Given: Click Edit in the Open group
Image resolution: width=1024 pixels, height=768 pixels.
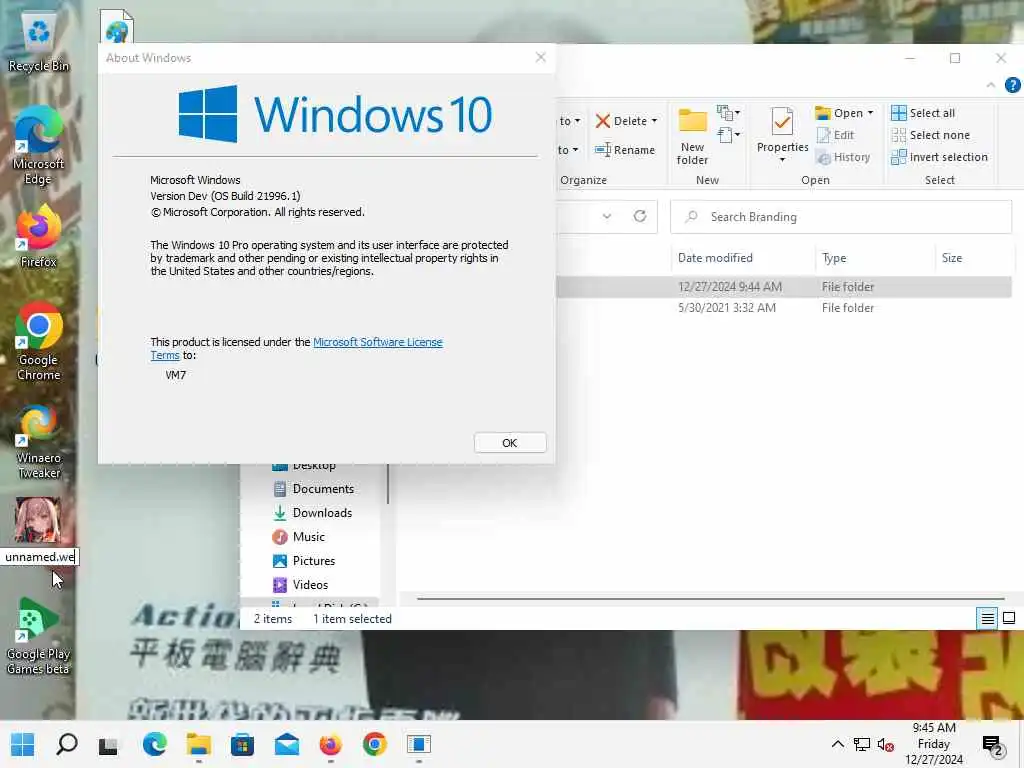Looking at the screenshot, I should pyautogui.click(x=835, y=135).
